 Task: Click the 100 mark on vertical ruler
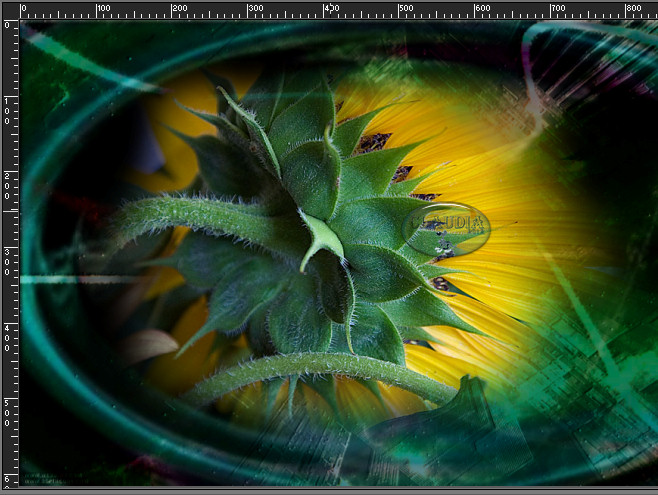tap(7, 111)
